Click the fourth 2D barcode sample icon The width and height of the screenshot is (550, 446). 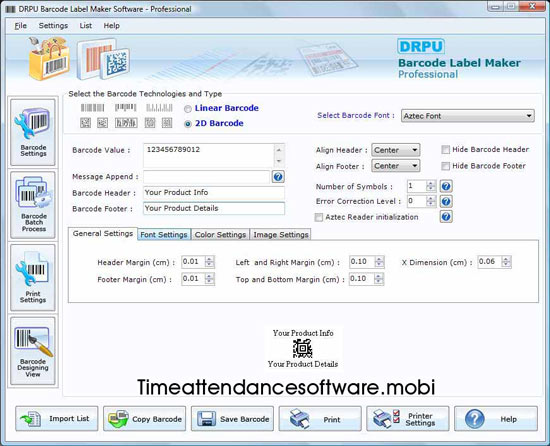coord(150,123)
